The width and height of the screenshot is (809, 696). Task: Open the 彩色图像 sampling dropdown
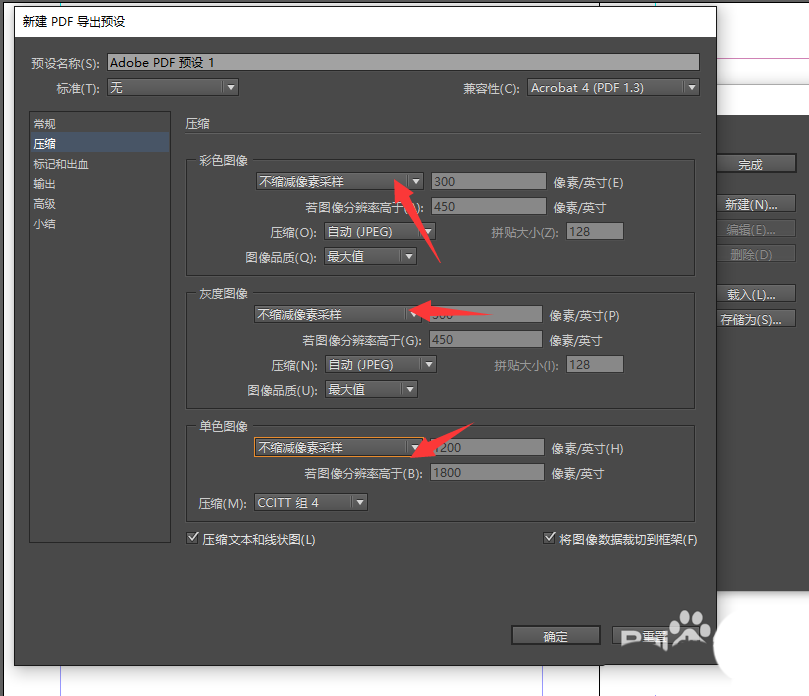point(339,182)
